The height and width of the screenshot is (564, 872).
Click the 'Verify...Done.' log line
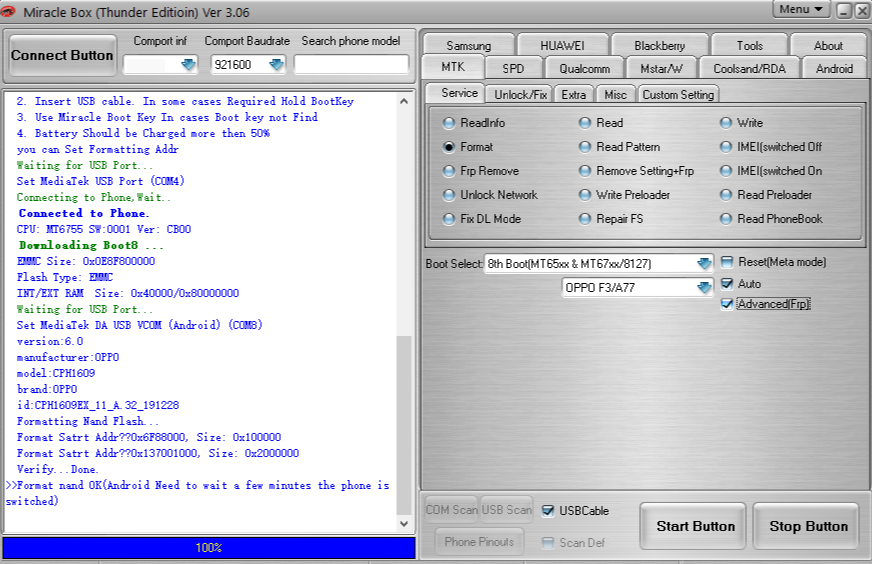coord(57,469)
